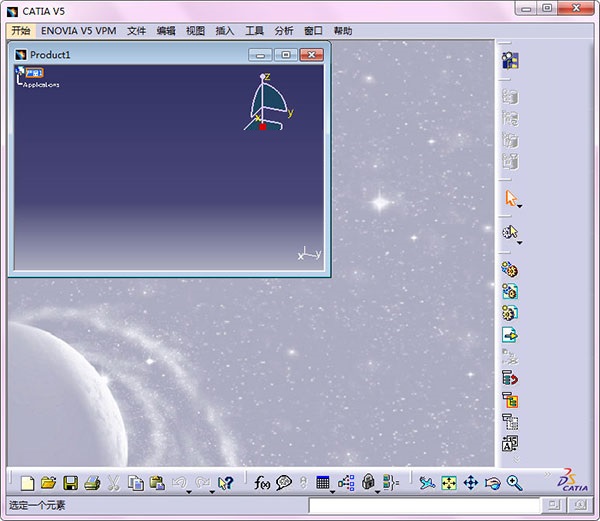
Task: Click the letter A numbering icon
Action: coord(510,444)
